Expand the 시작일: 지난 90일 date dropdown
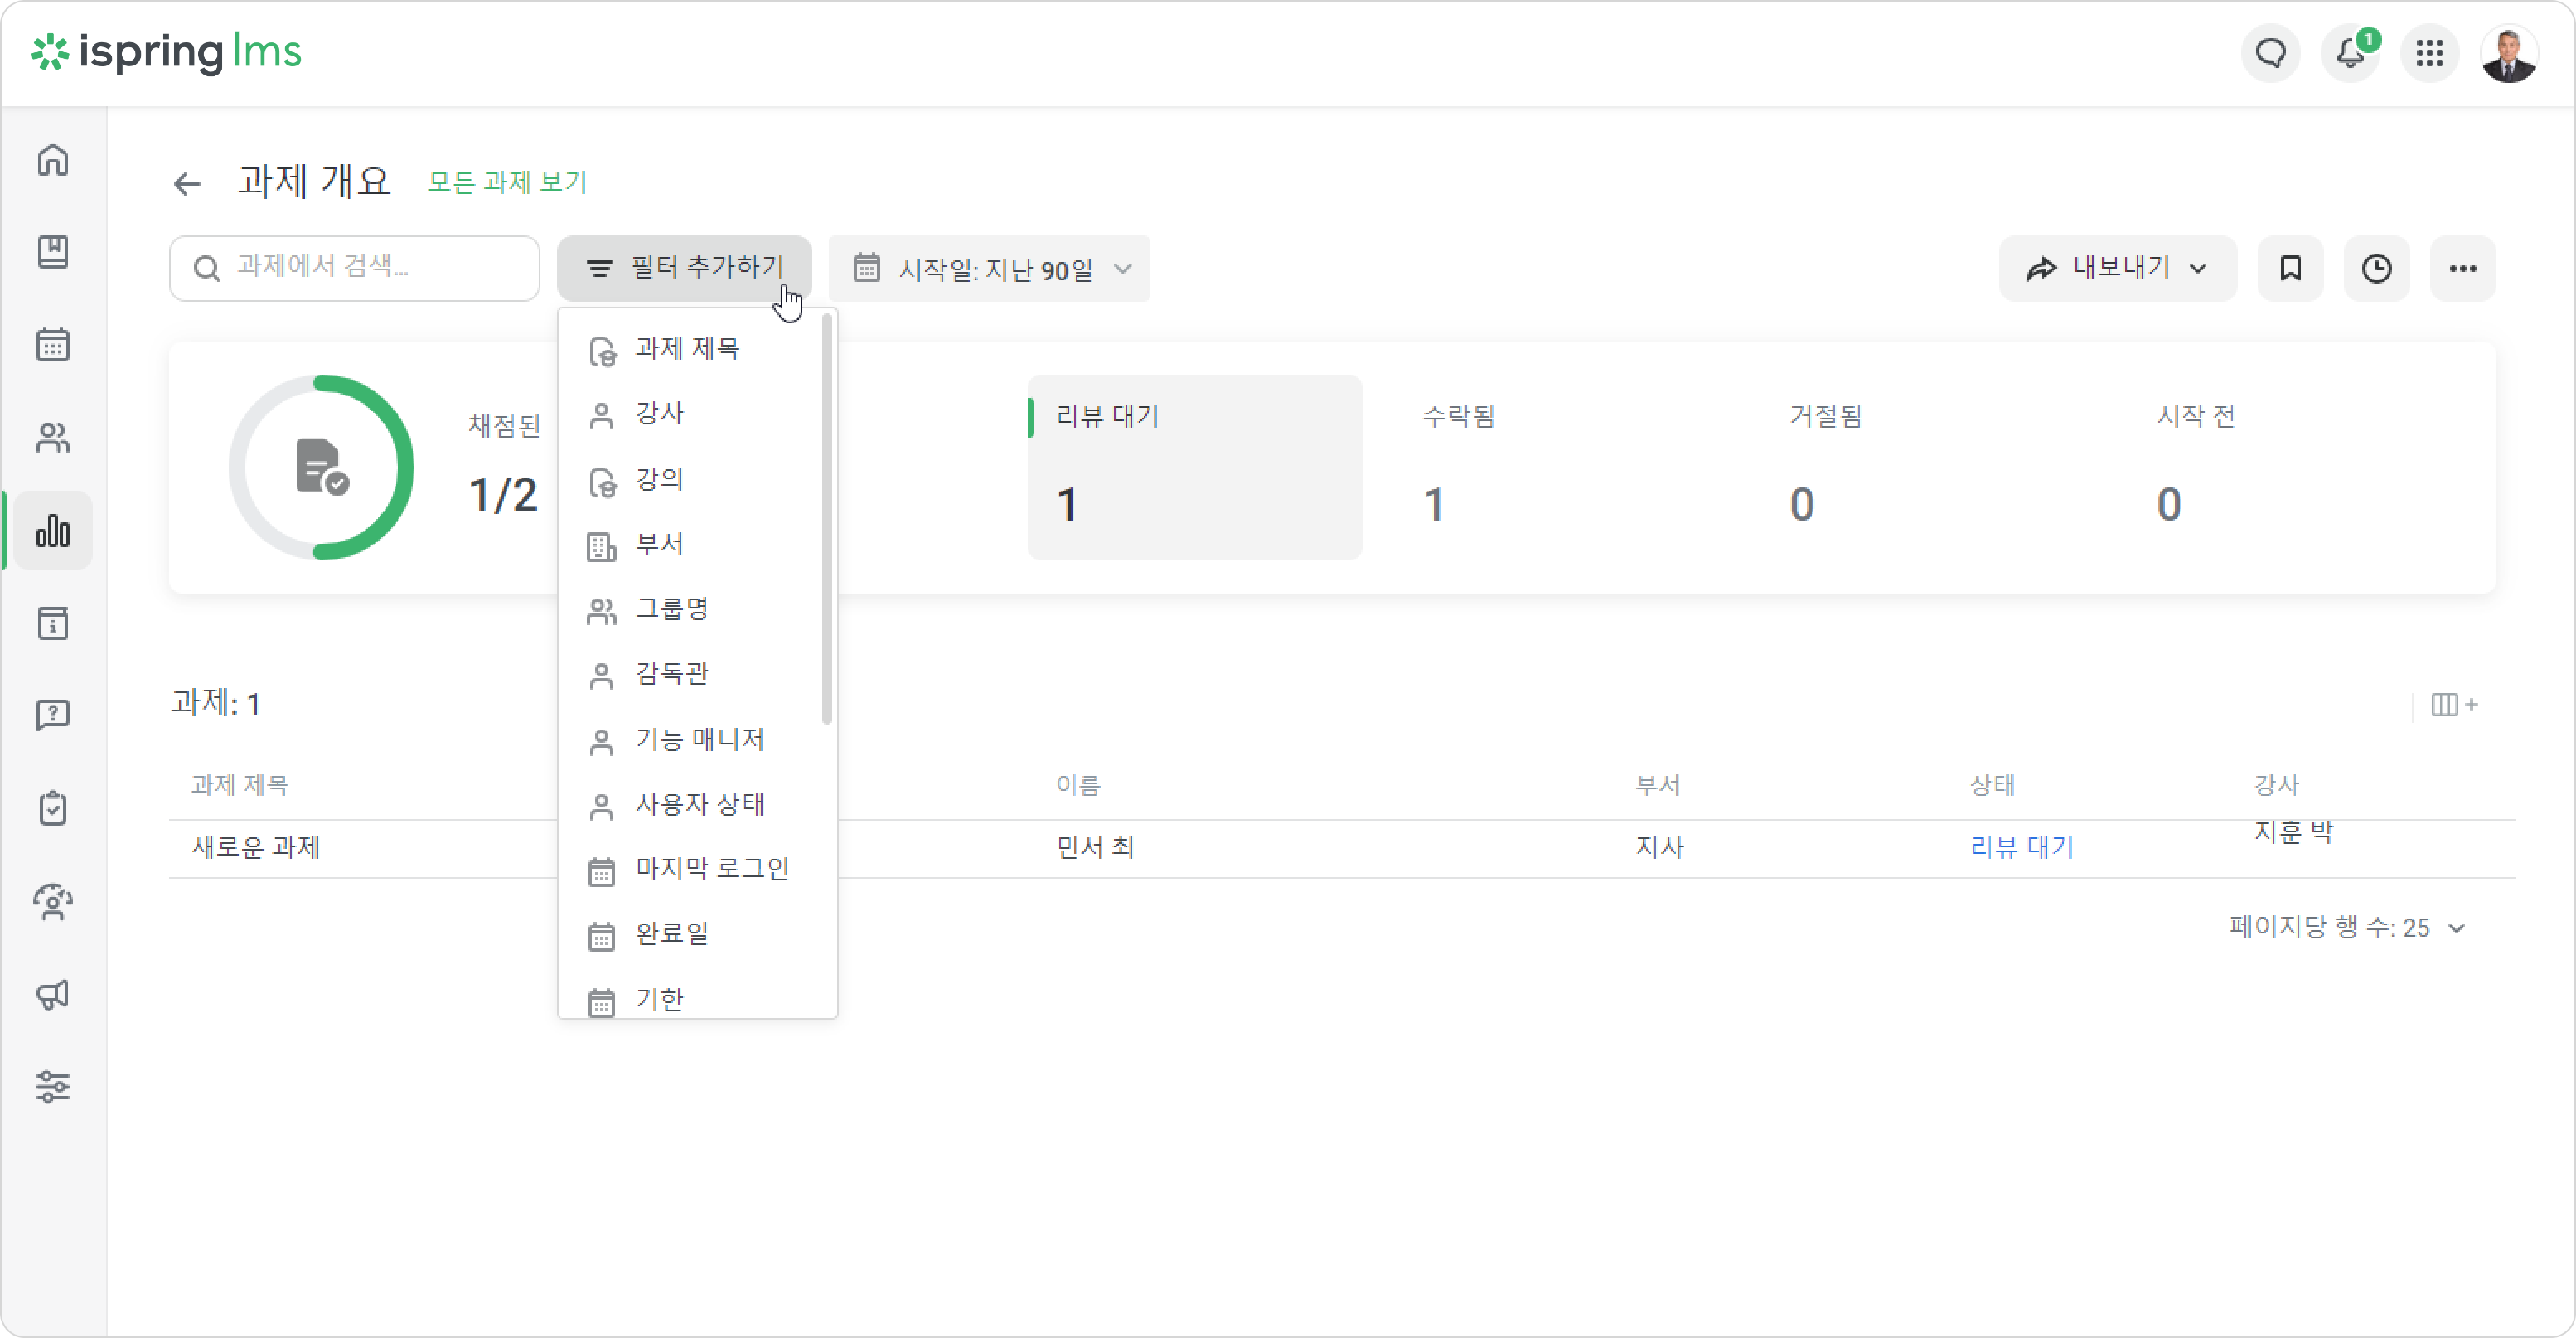The height and width of the screenshot is (1338, 2576). click(990, 268)
